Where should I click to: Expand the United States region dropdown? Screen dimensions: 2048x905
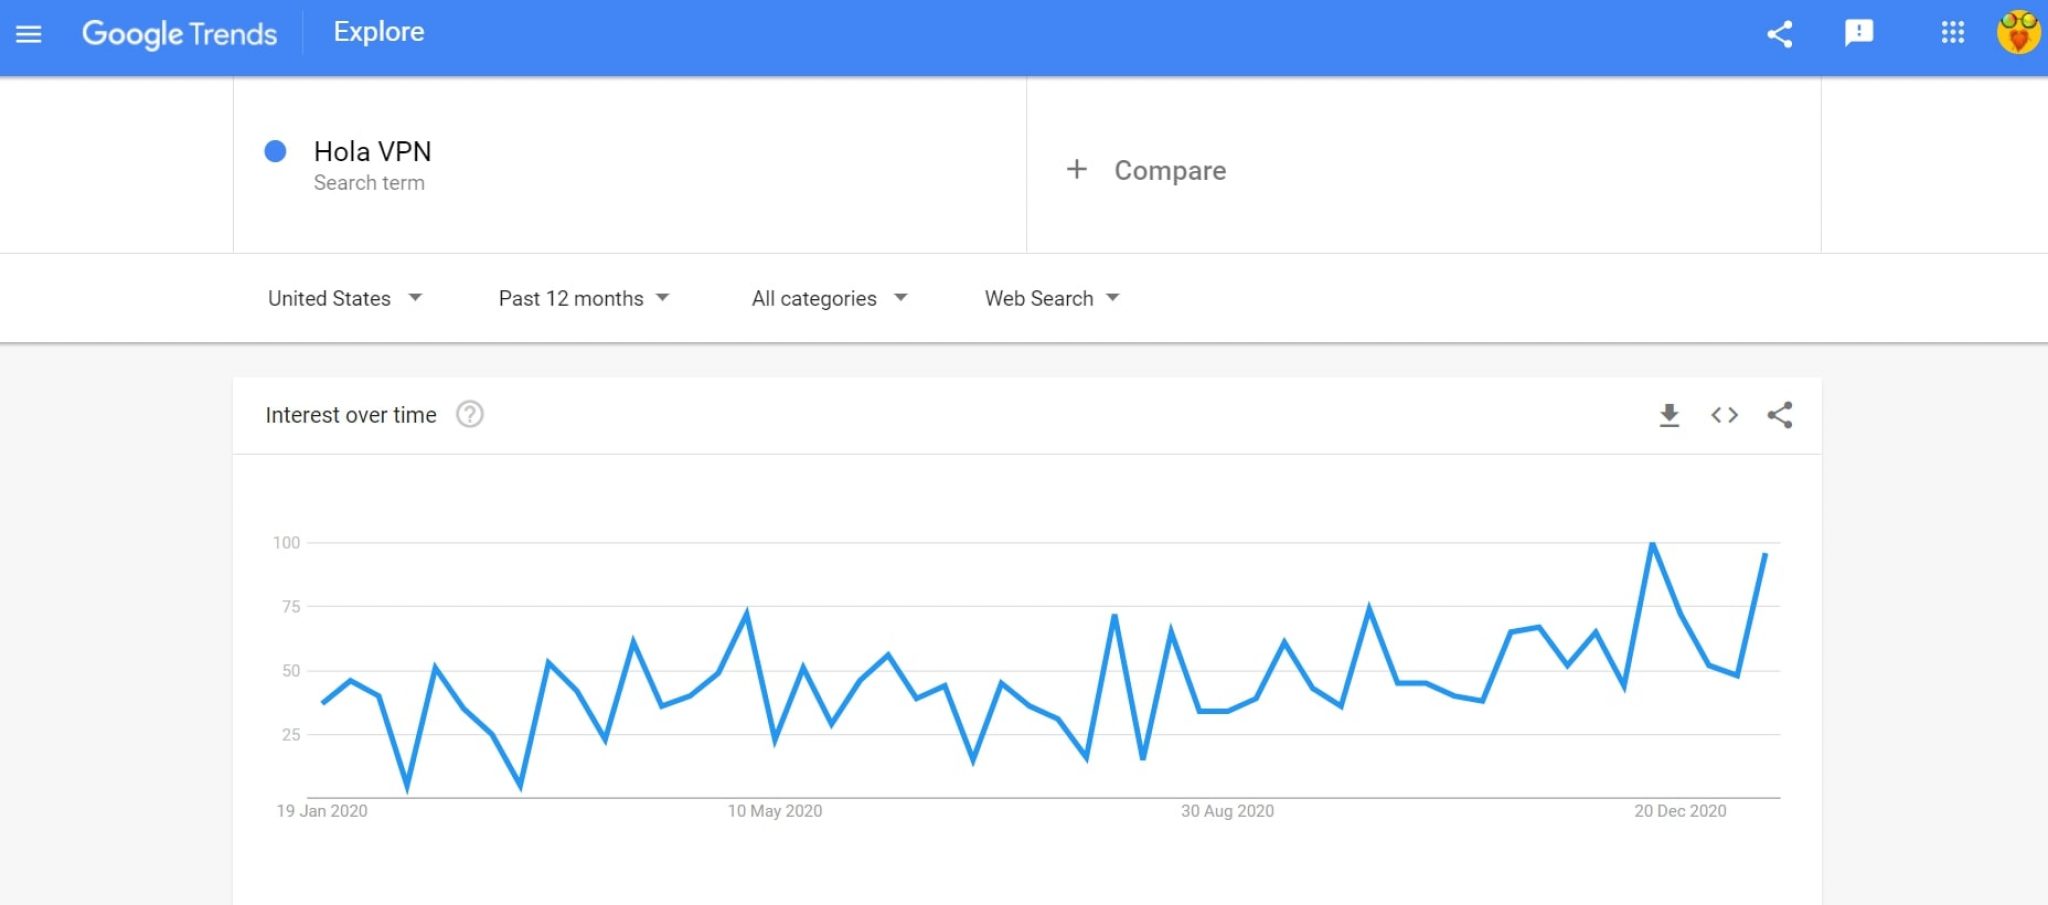pos(345,298)
